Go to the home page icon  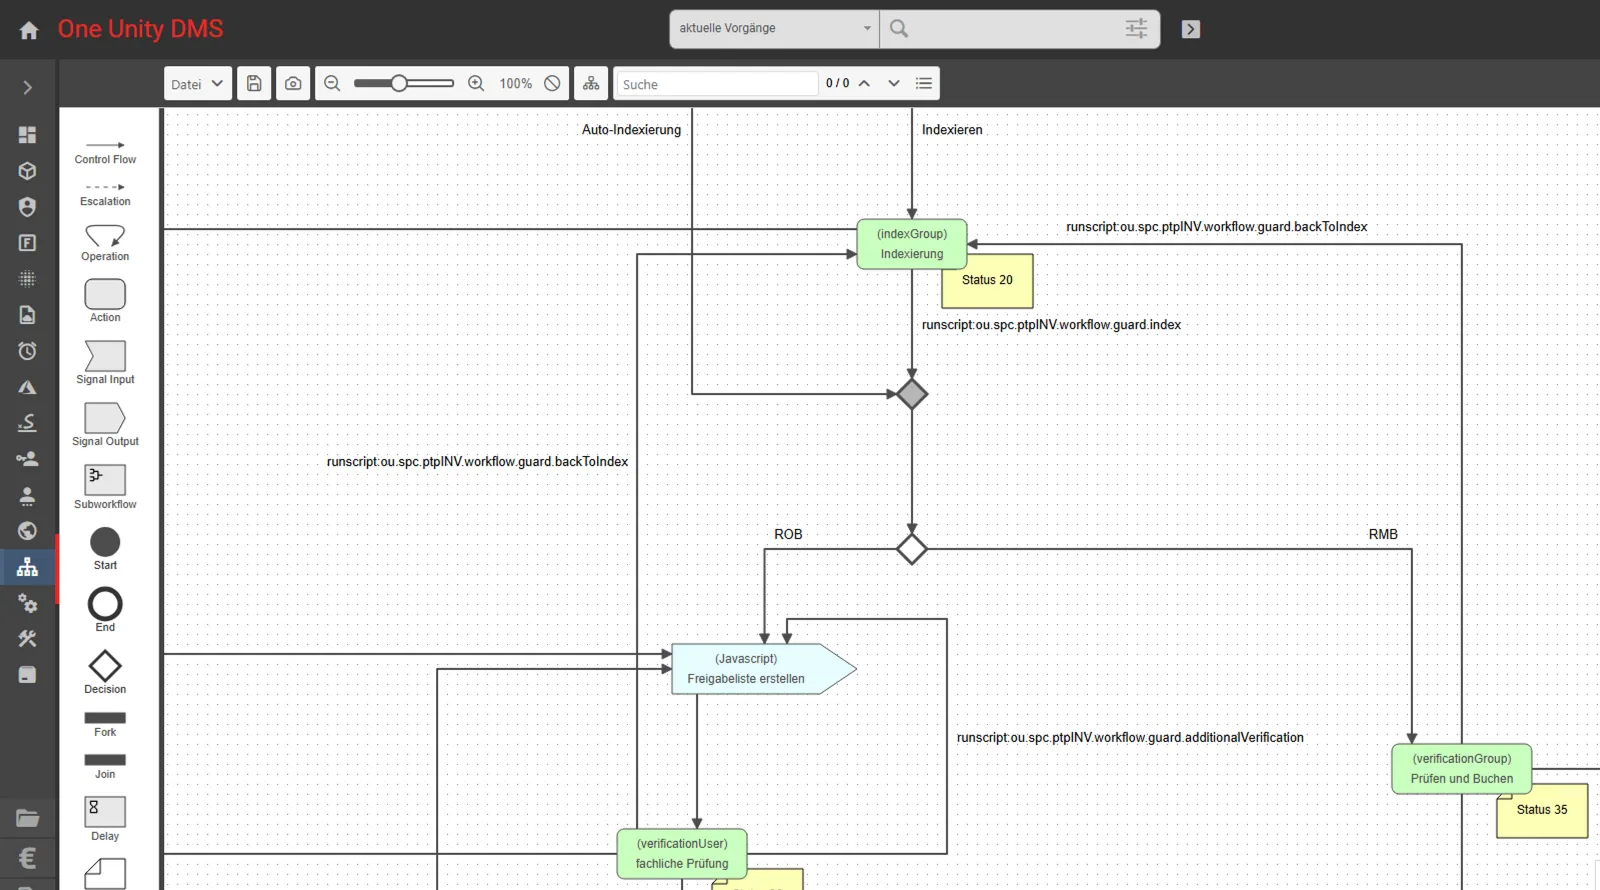click(x=29, y=30)
